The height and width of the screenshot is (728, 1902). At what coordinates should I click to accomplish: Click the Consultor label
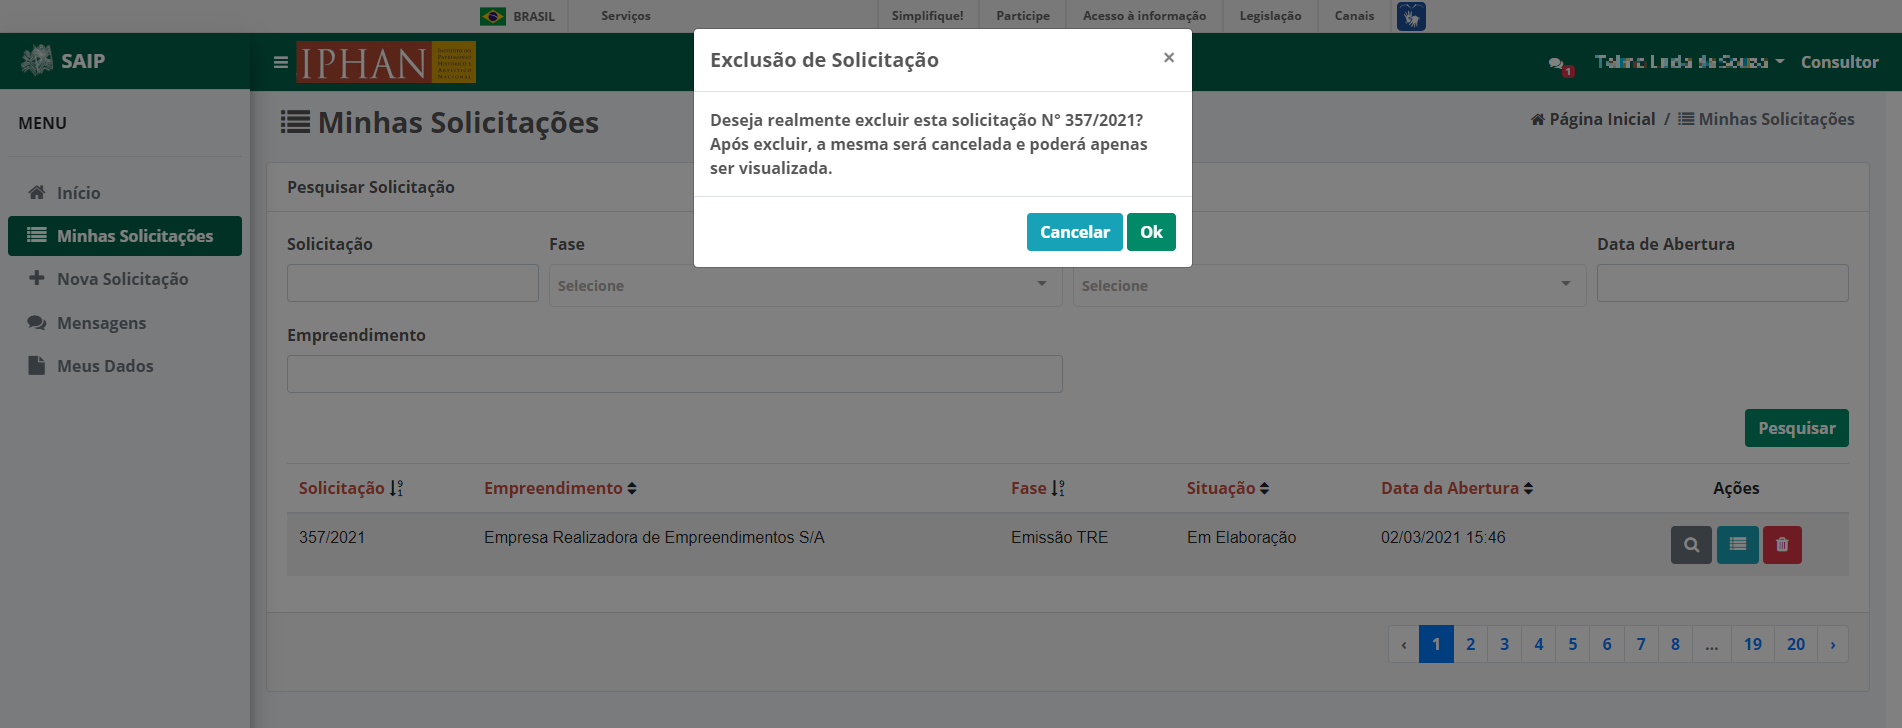(1839, 62)
